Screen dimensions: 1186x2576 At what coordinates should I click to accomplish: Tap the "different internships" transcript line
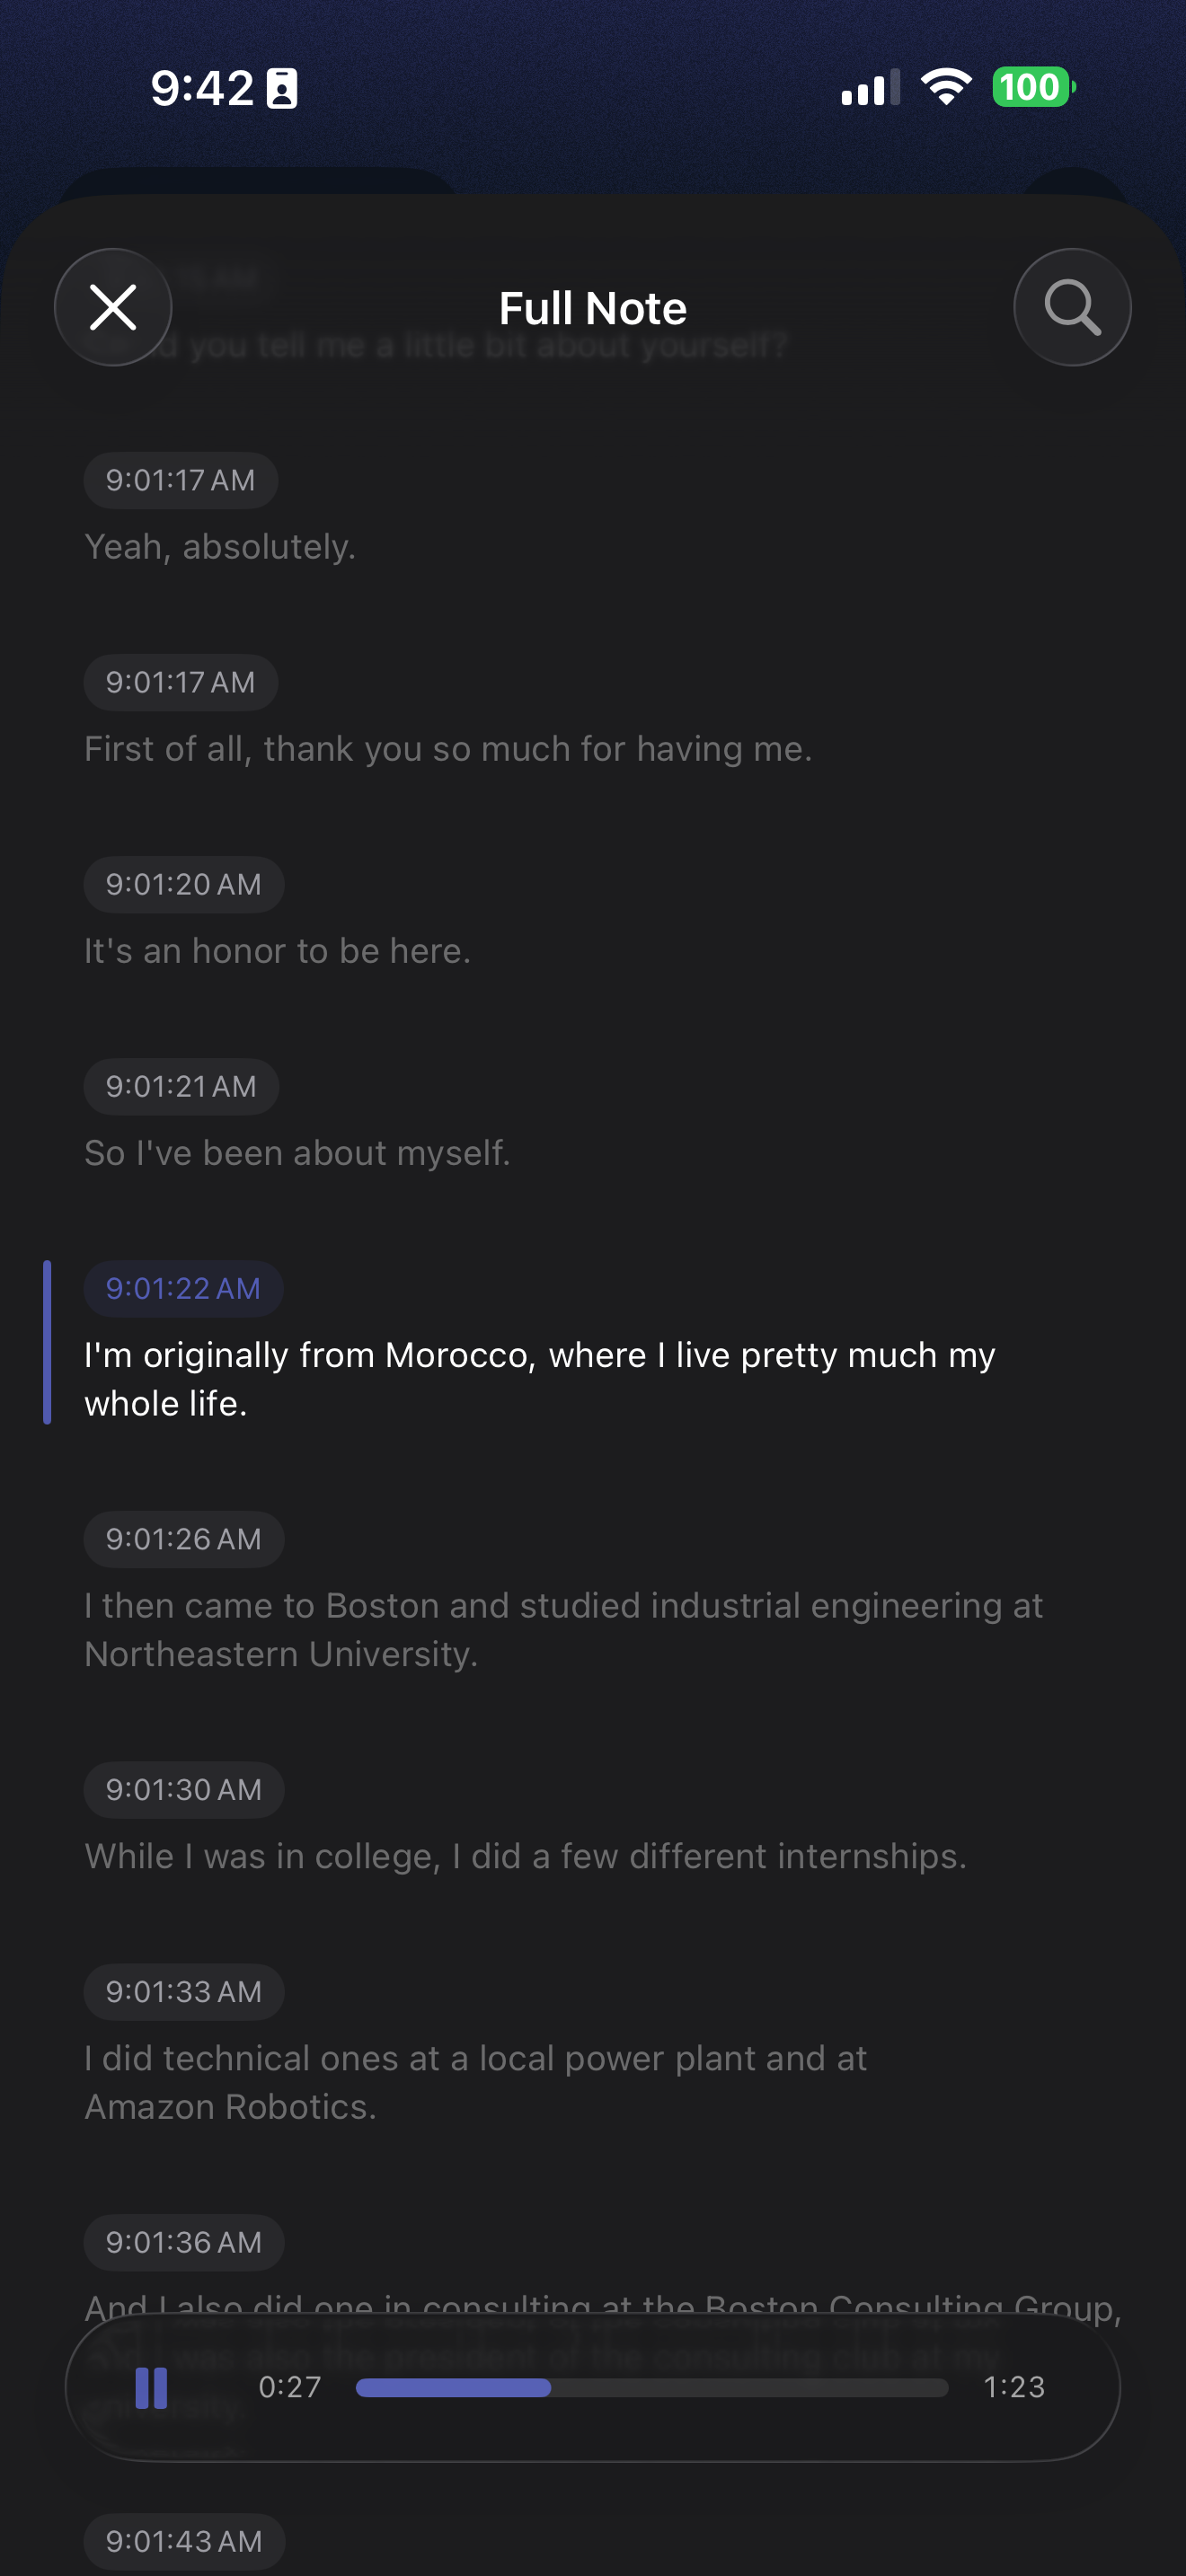(525, 1857)
